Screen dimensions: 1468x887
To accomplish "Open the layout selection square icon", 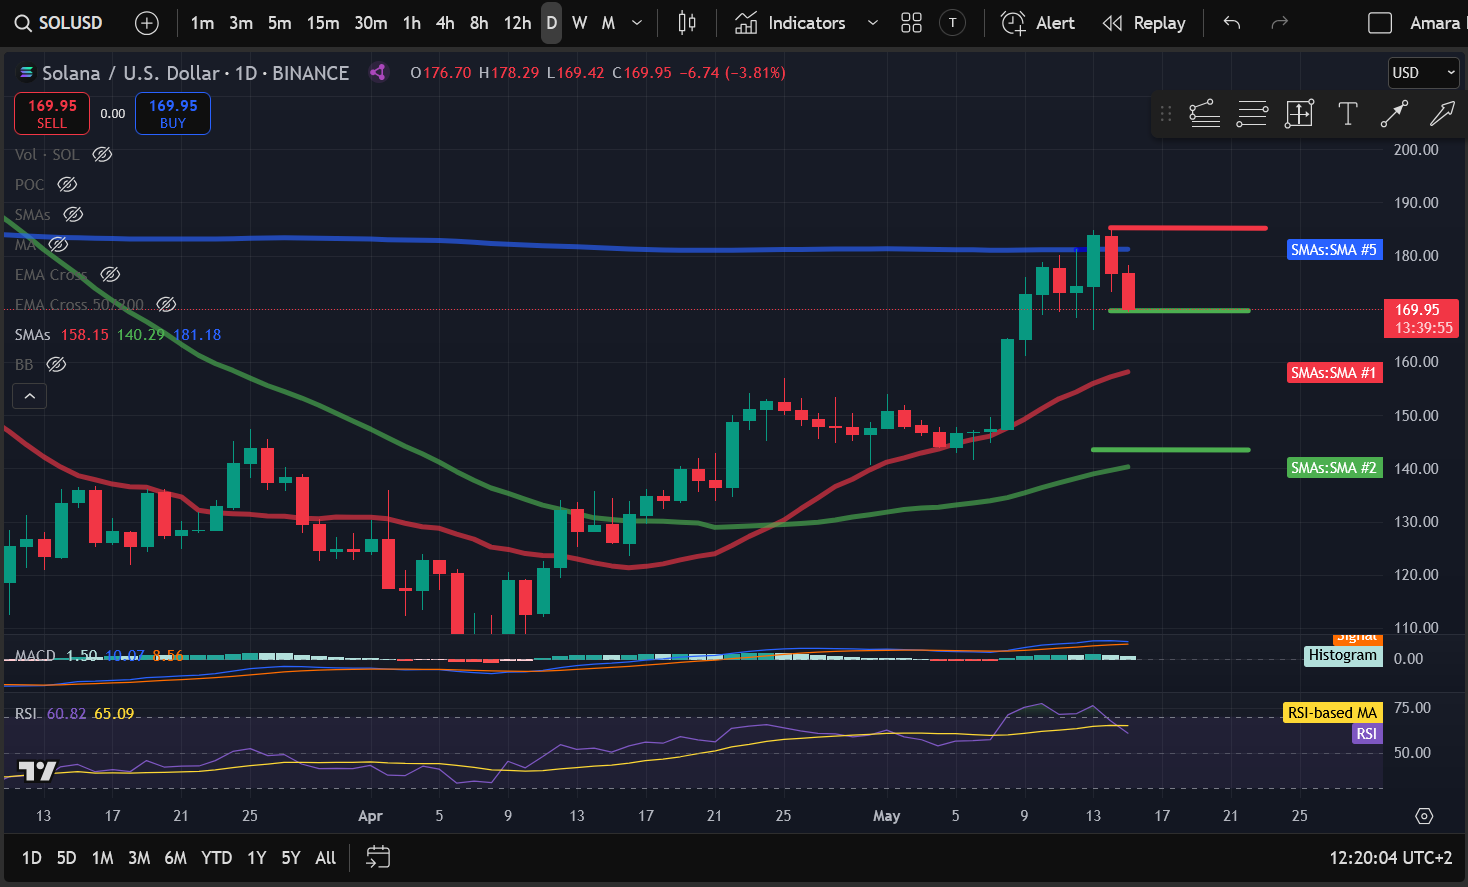I will click(x=1380, y=23).
